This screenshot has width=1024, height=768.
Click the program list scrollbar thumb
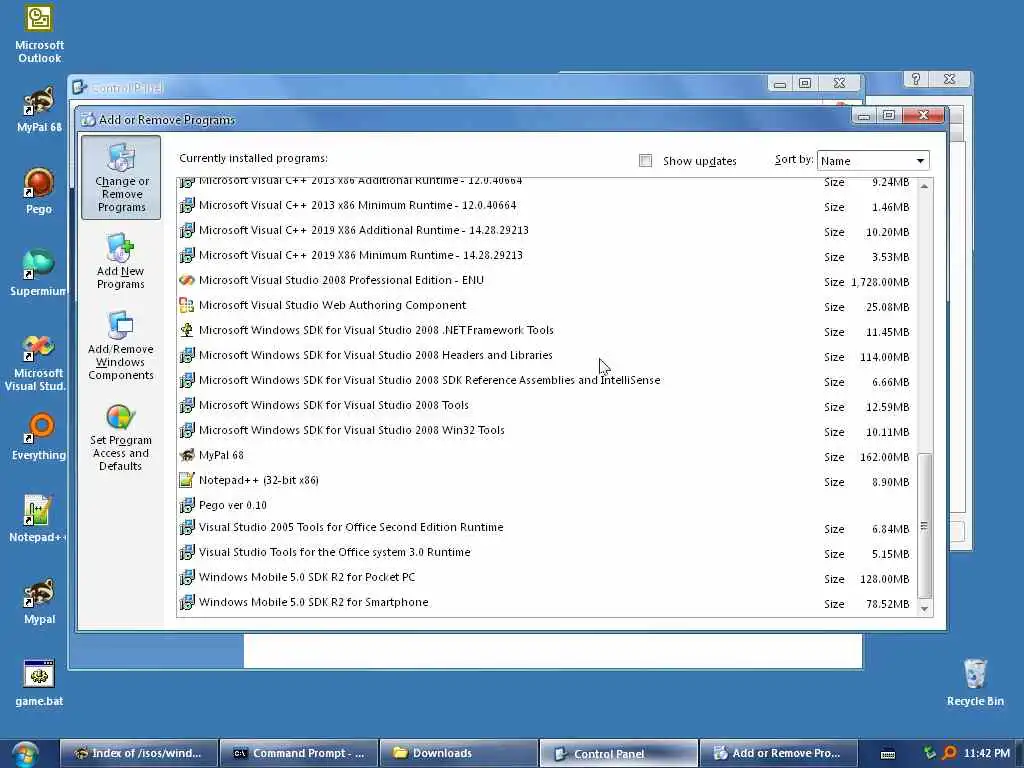pyautogui.click(x=924, y=525)
